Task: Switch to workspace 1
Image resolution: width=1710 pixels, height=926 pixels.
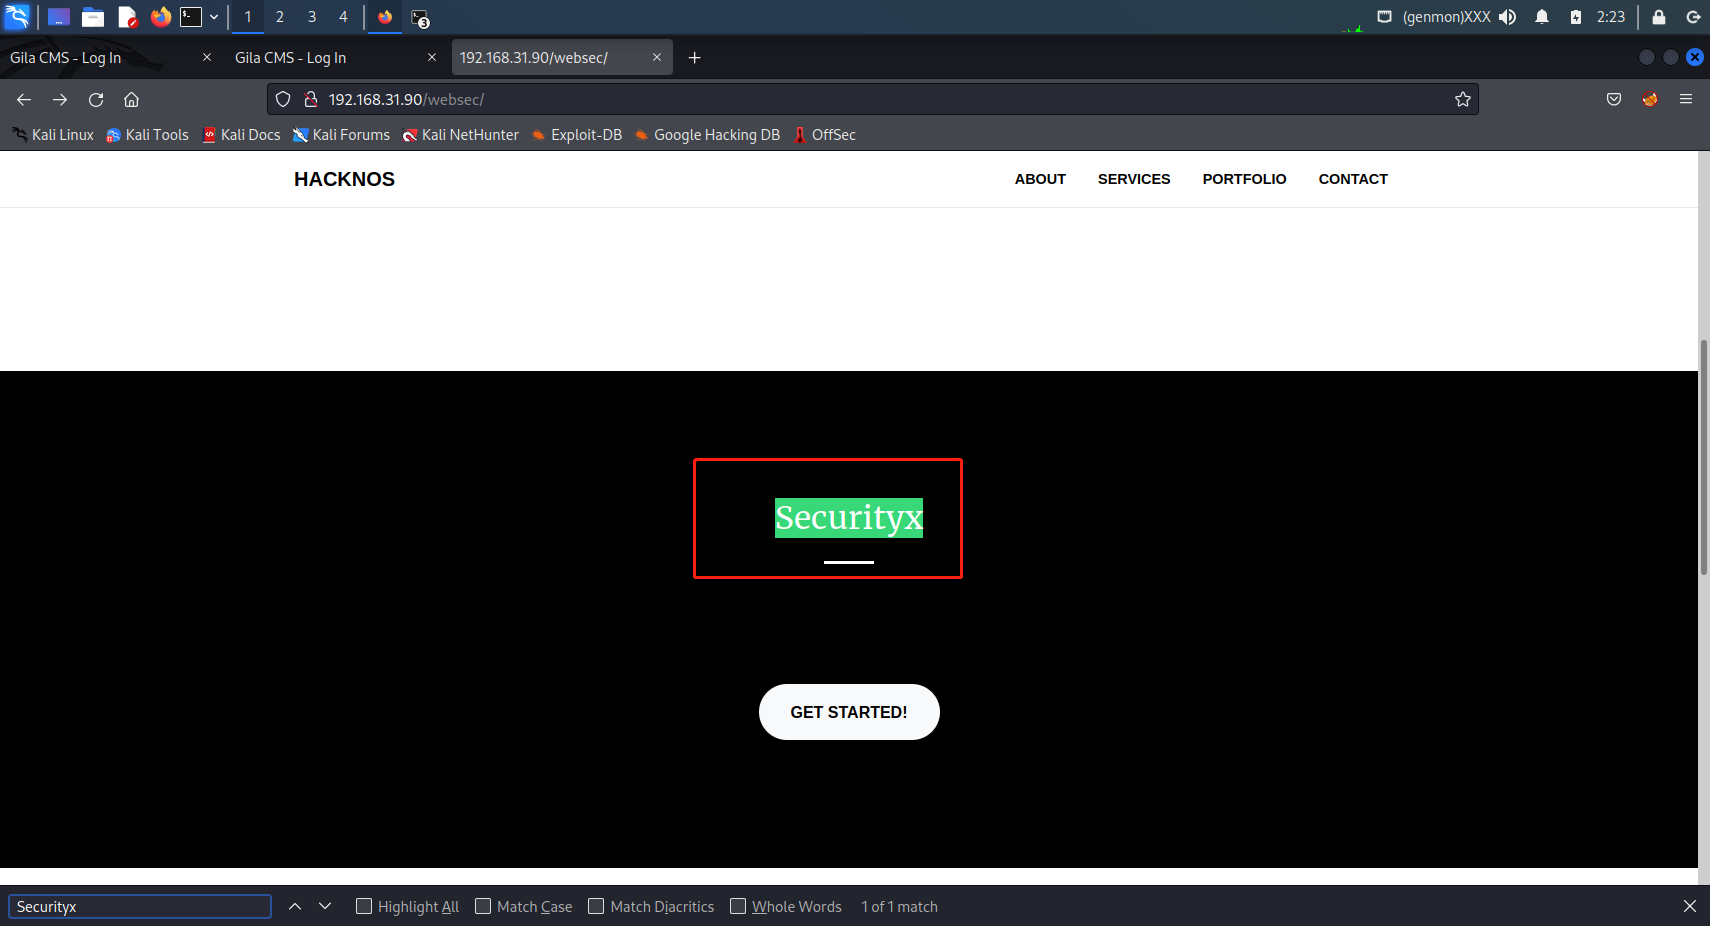Action: (x=248, y=17)
